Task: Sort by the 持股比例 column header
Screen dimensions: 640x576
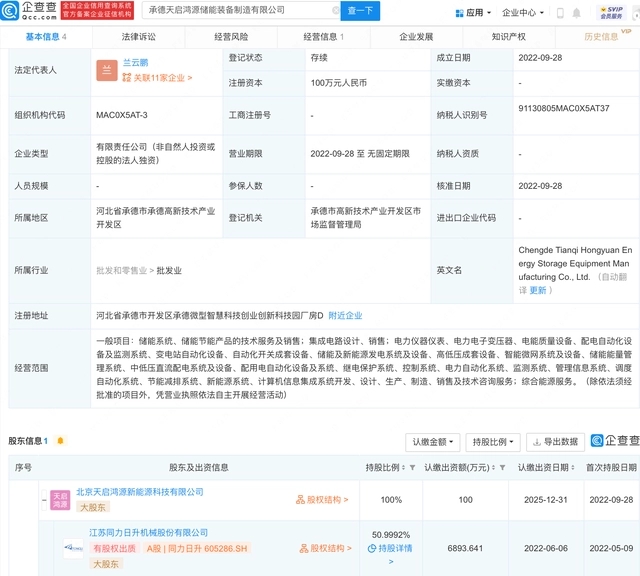Action: click(384, 467)
